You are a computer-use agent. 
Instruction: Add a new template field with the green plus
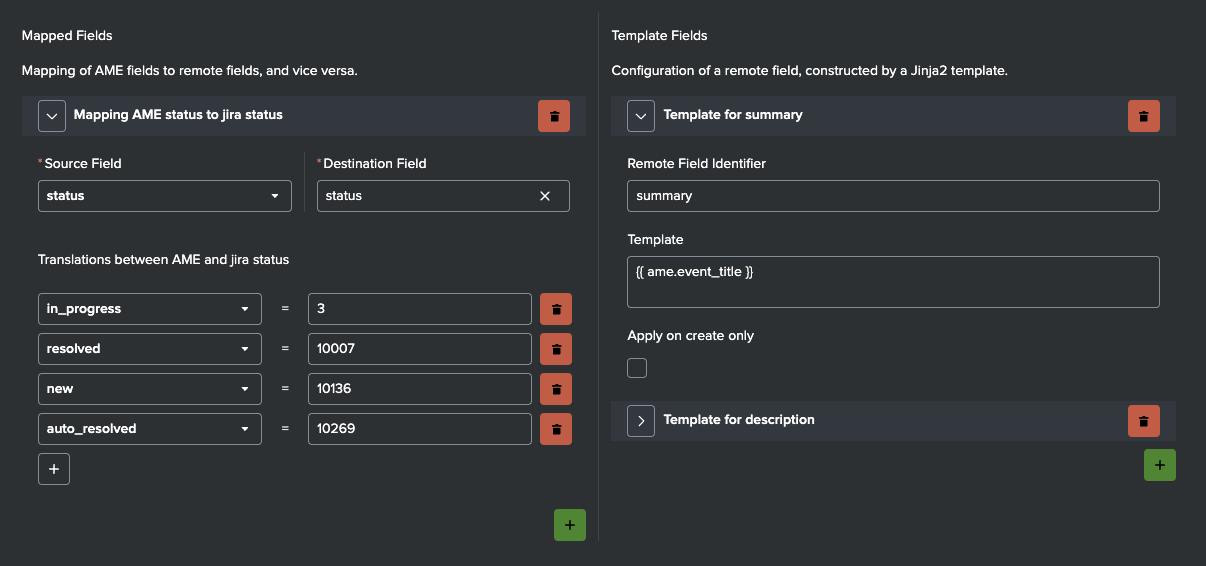pos(1160,465)
